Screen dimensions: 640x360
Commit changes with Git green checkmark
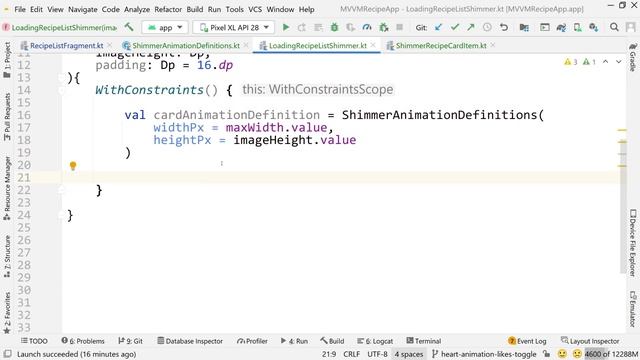(x=455, y=27)
